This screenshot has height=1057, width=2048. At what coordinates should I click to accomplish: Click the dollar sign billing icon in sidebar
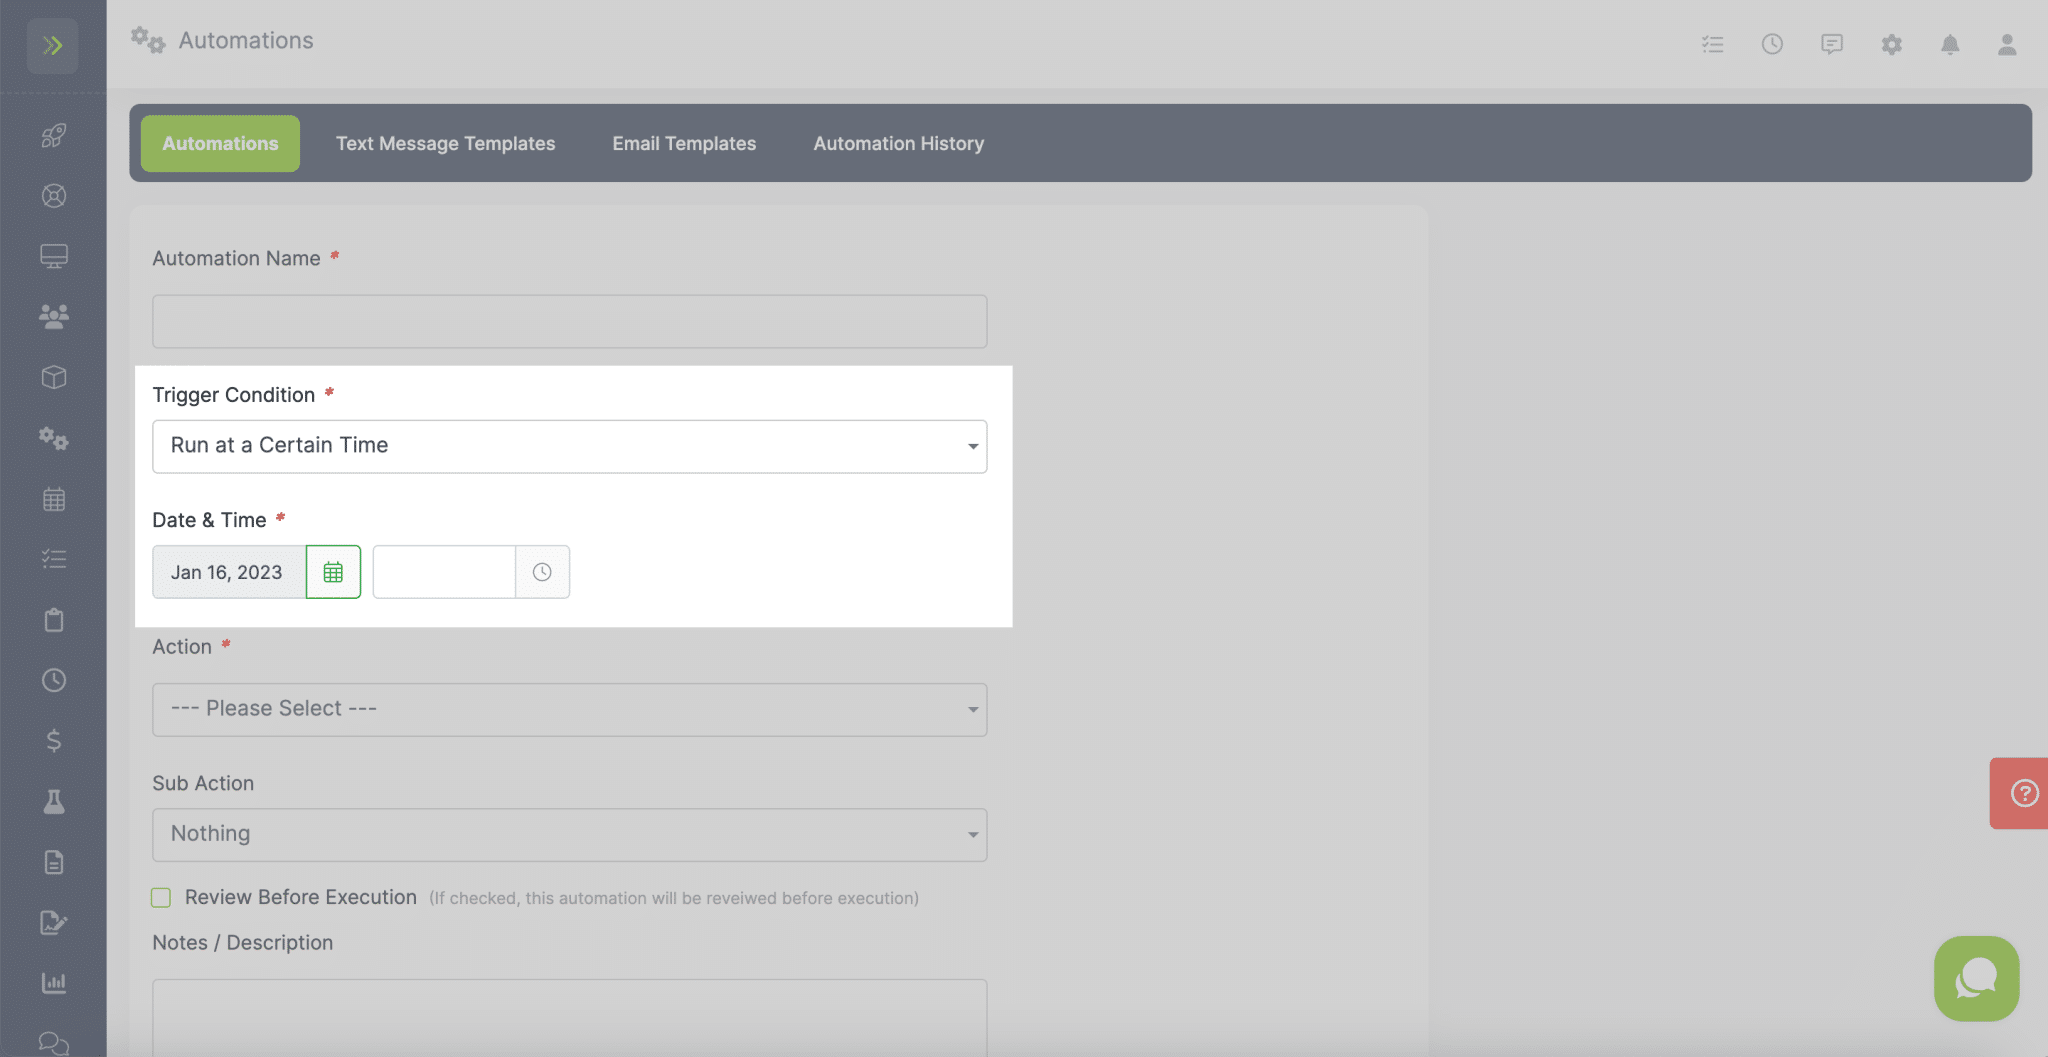pos(54,741)
